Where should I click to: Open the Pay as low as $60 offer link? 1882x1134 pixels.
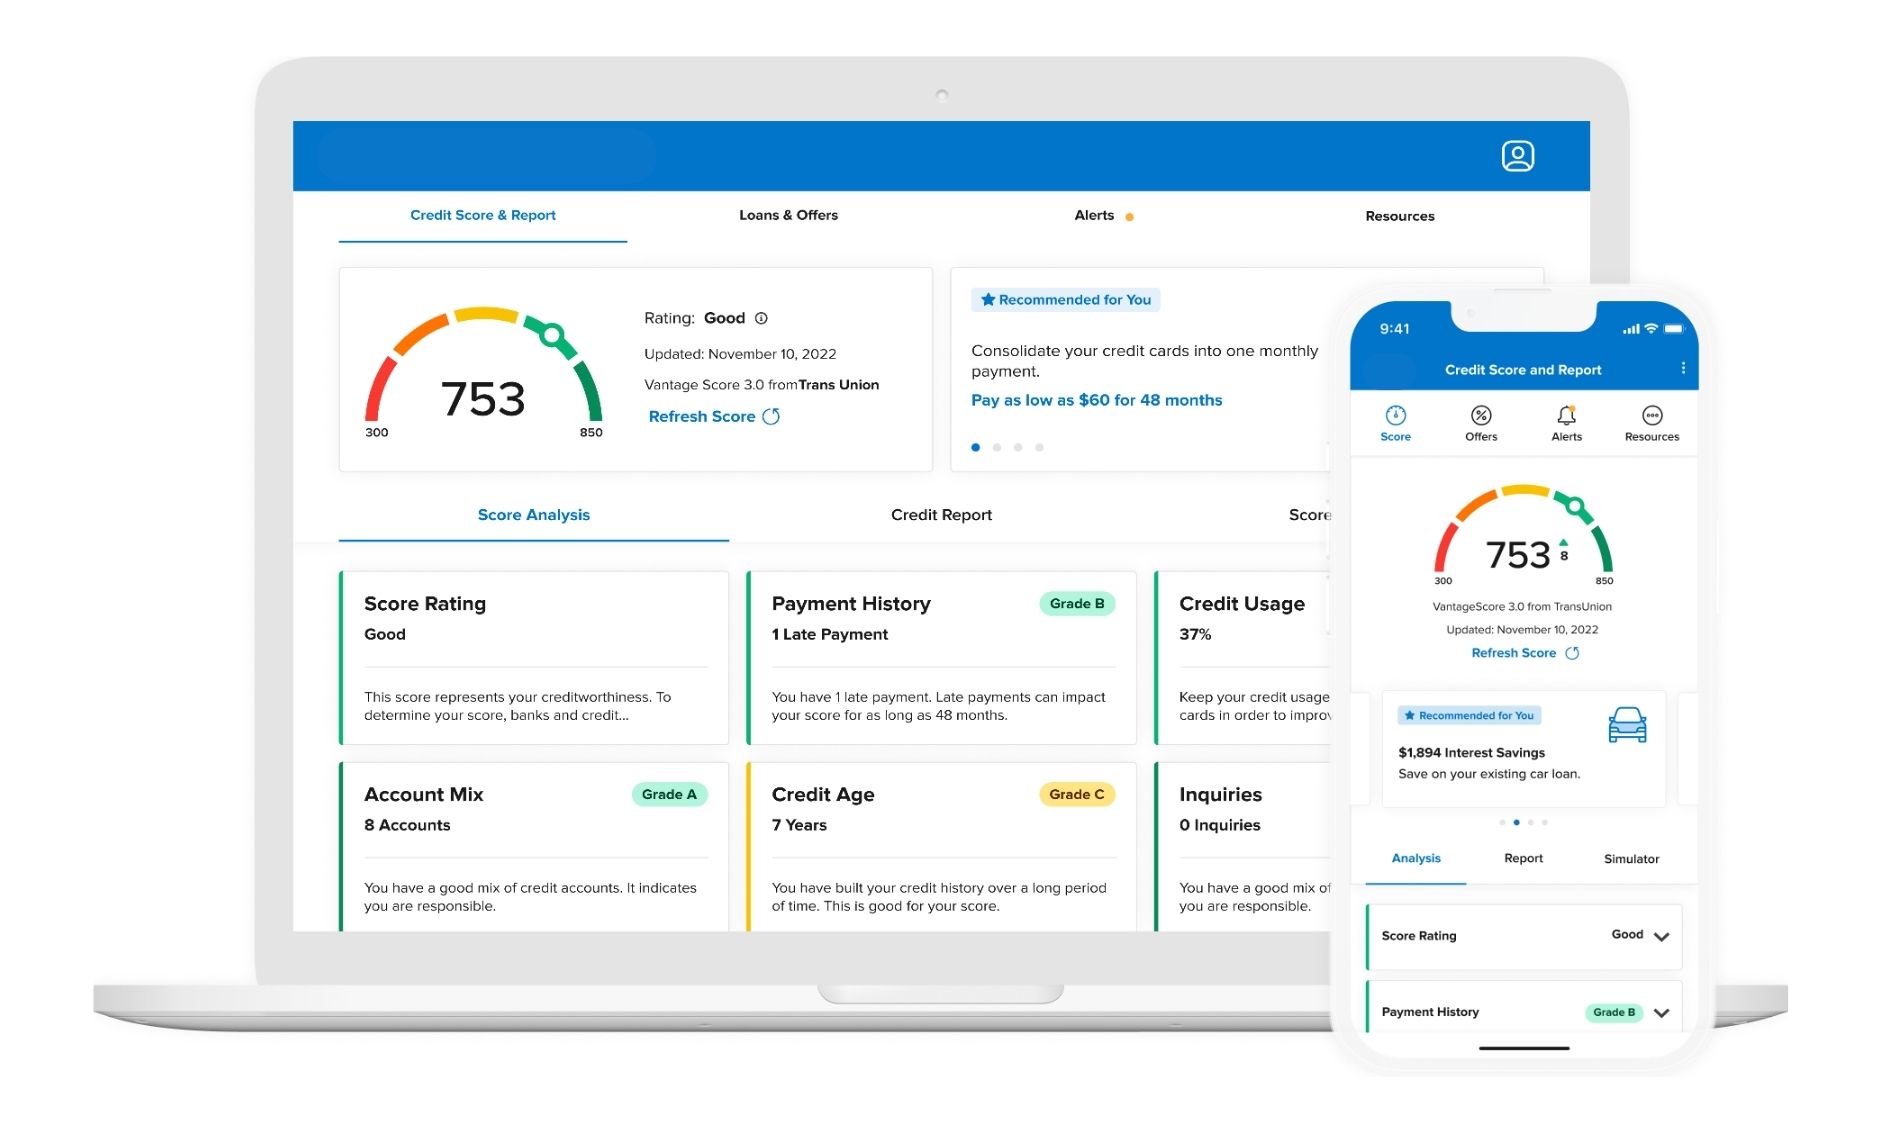(1096, 399)
